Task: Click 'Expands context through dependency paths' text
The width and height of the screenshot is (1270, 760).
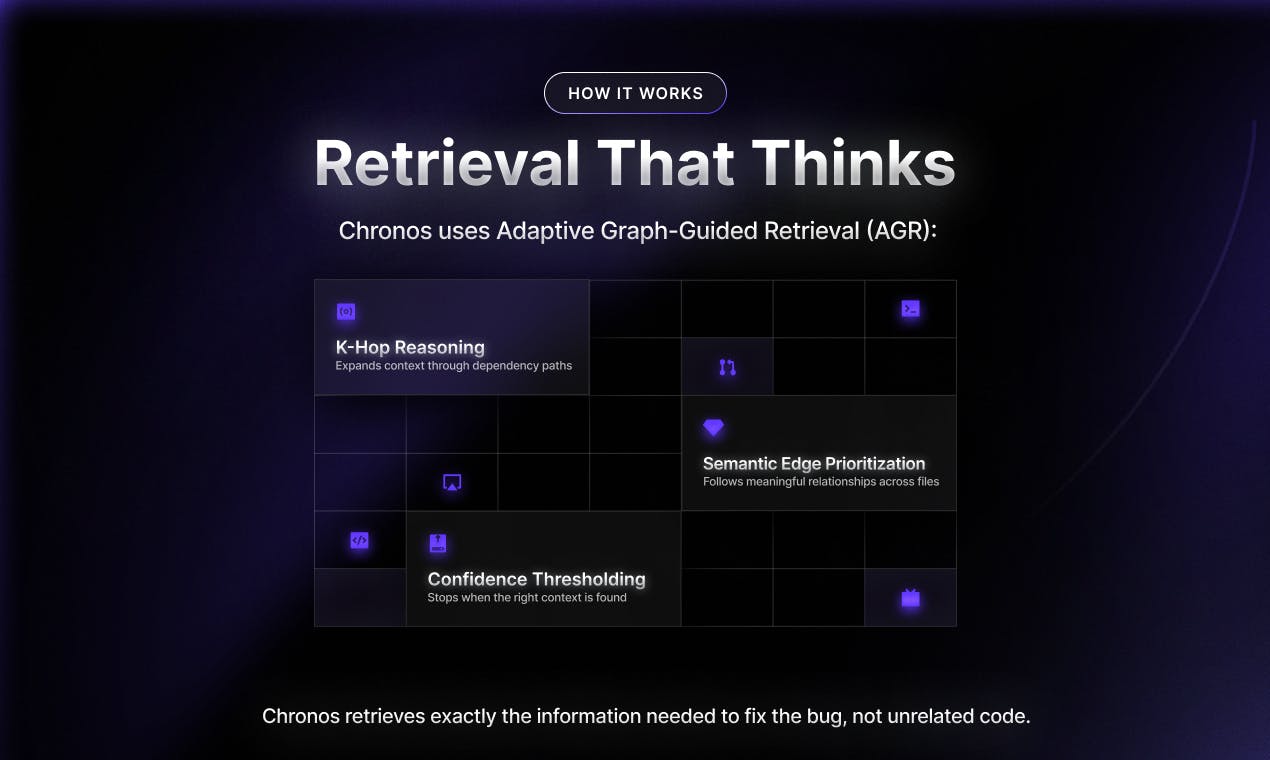Action: coord(454,366)
